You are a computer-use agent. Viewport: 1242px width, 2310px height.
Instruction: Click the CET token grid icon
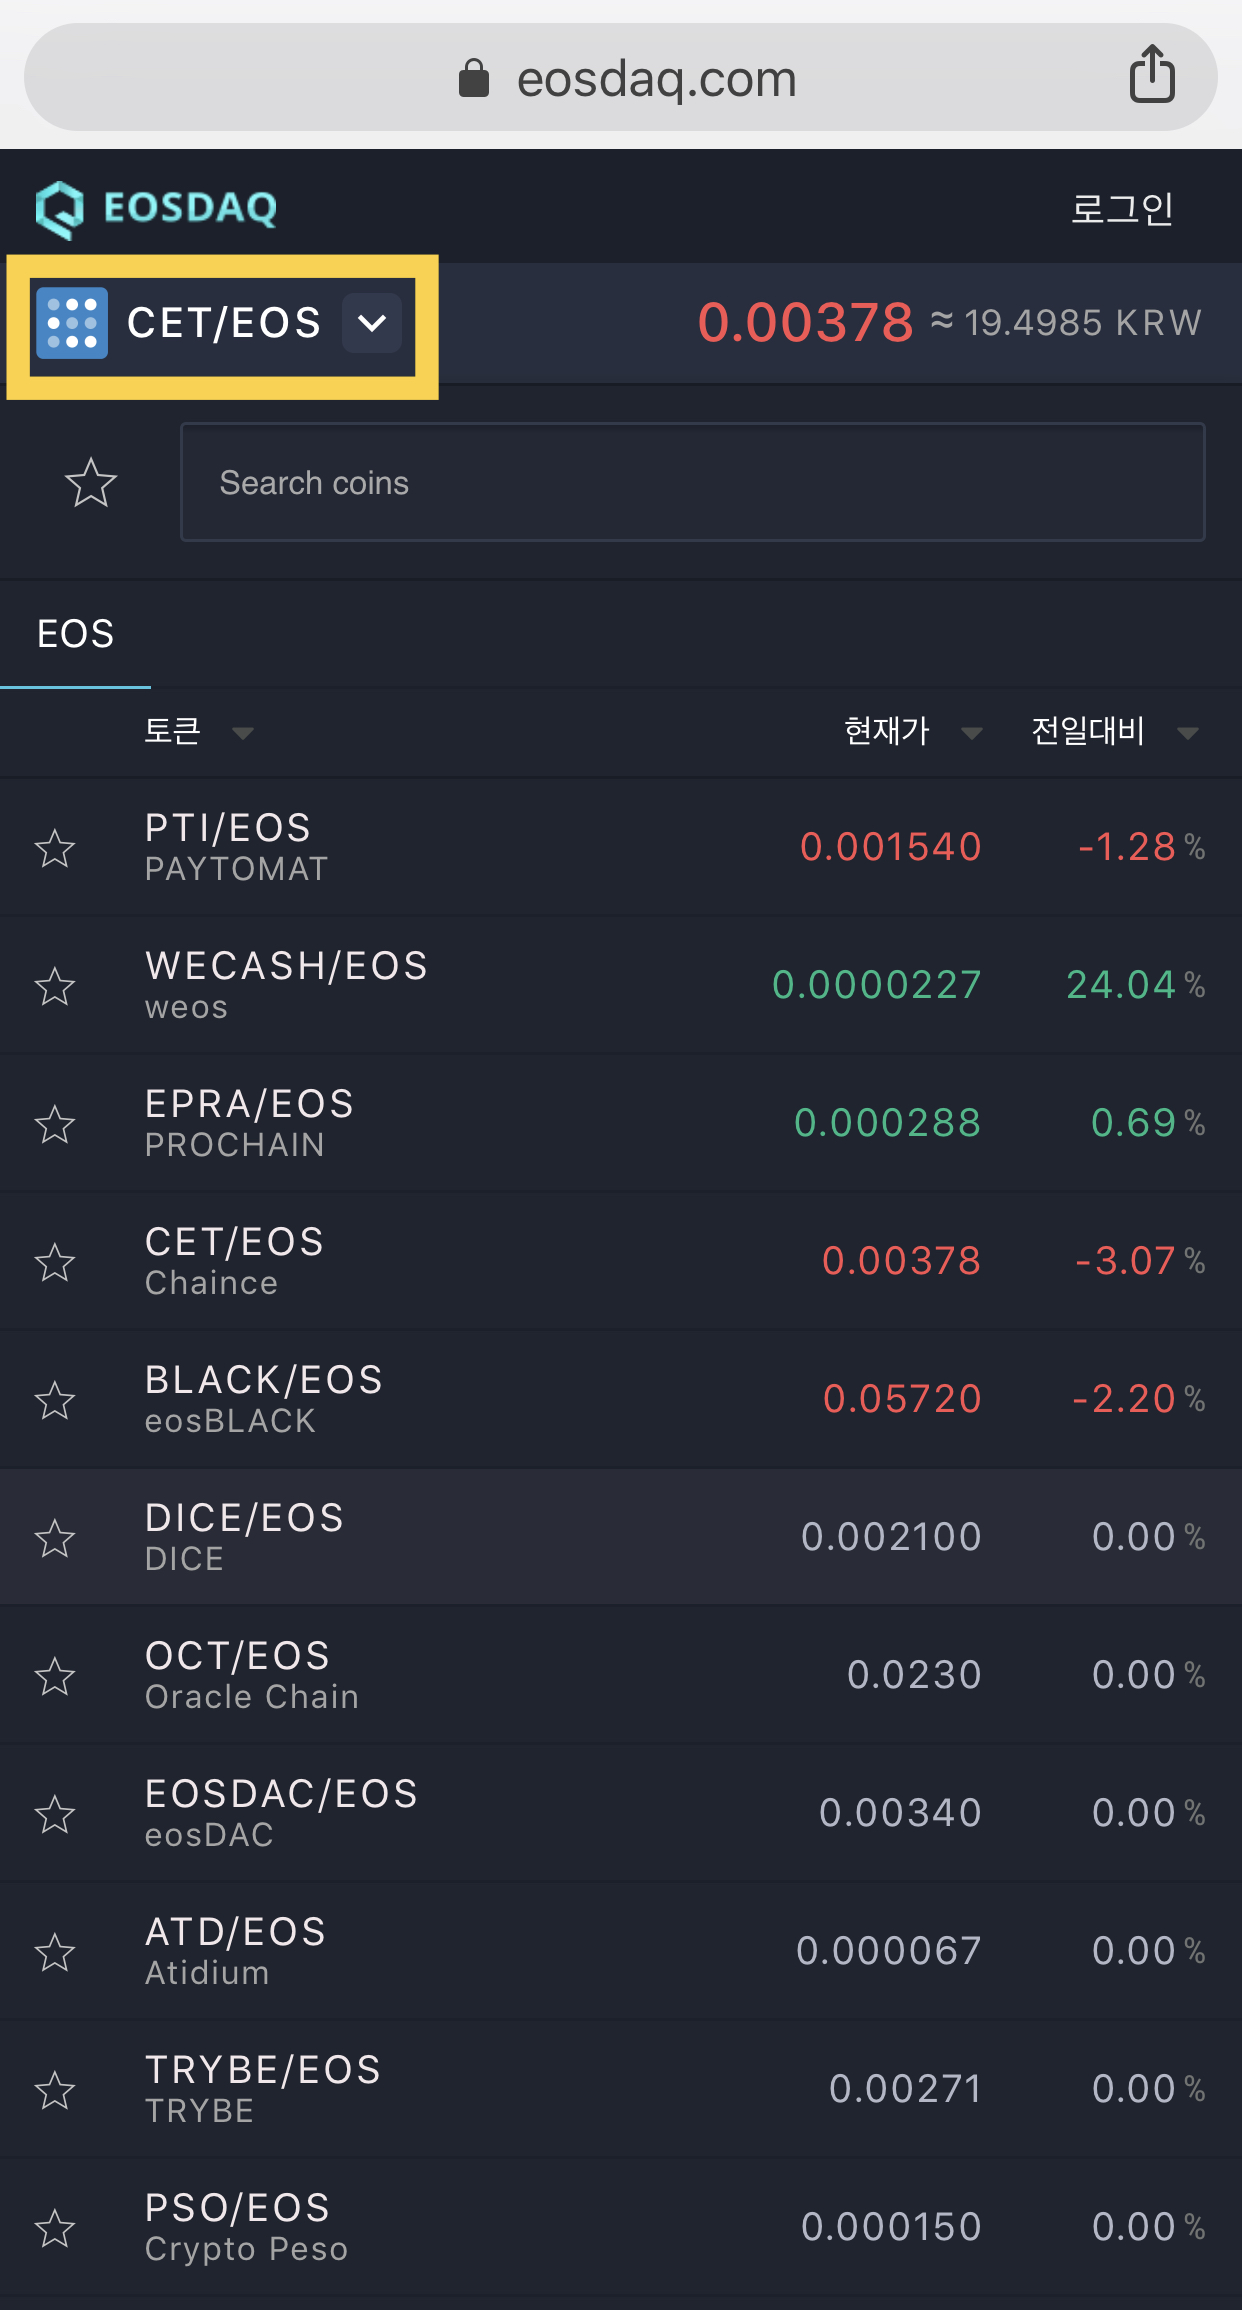(x=72, y=323)
